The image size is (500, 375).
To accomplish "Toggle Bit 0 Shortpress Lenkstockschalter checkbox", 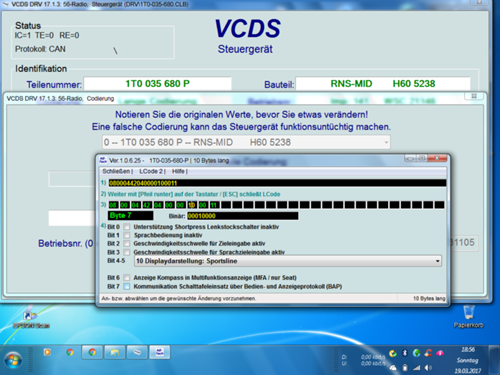I will 127,227.
